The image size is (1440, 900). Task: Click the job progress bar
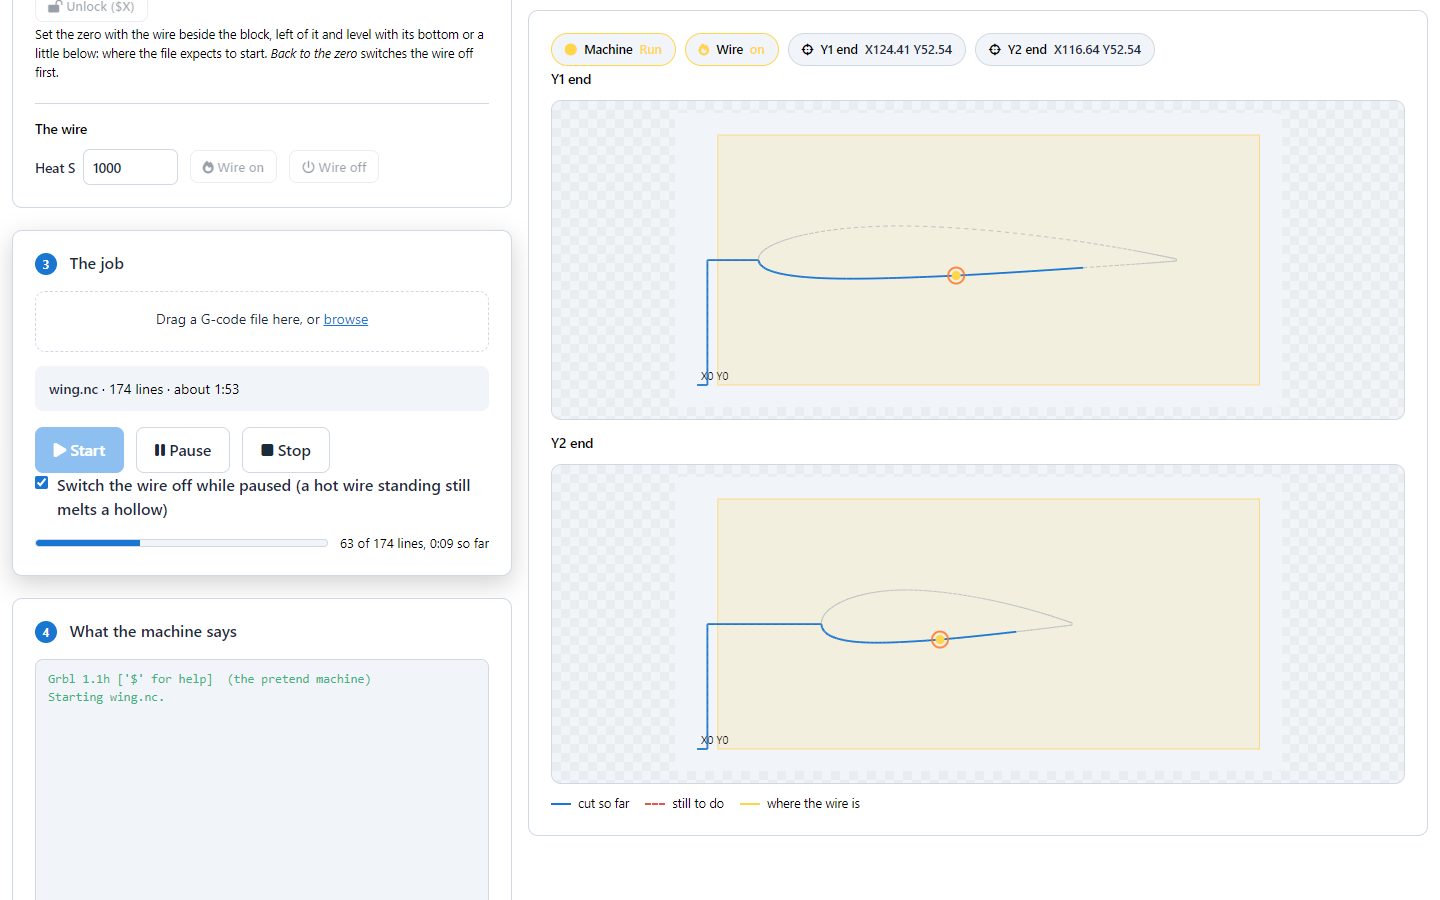click(181, 543)
